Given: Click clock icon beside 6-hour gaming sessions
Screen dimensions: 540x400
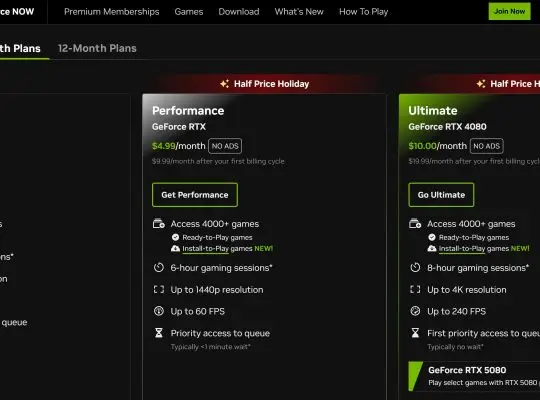Looking at the screenshot, I should [x=159, y=268].
